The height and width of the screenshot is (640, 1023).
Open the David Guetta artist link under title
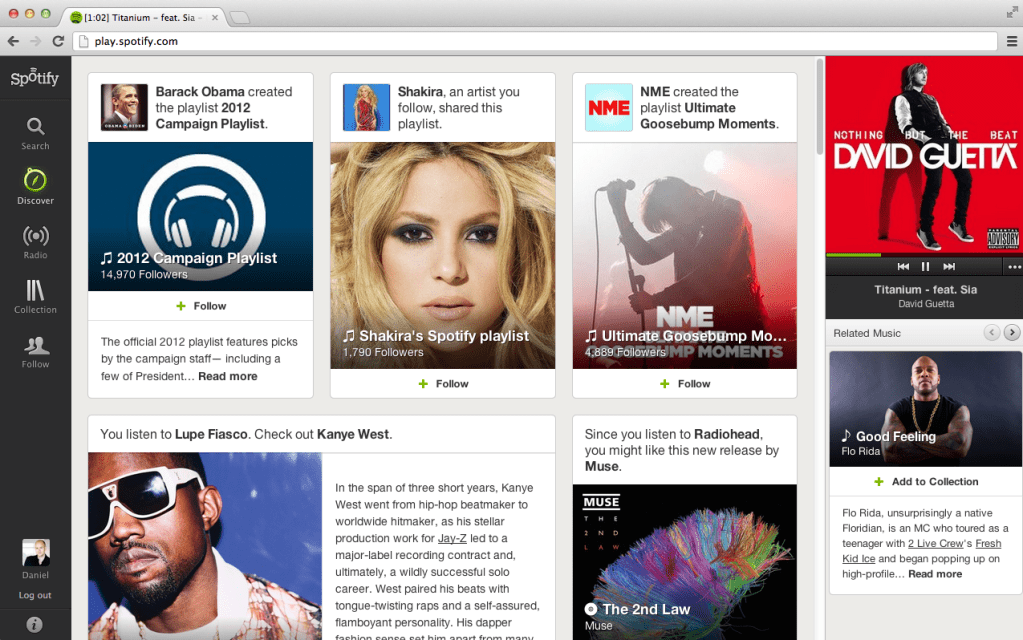925,304
